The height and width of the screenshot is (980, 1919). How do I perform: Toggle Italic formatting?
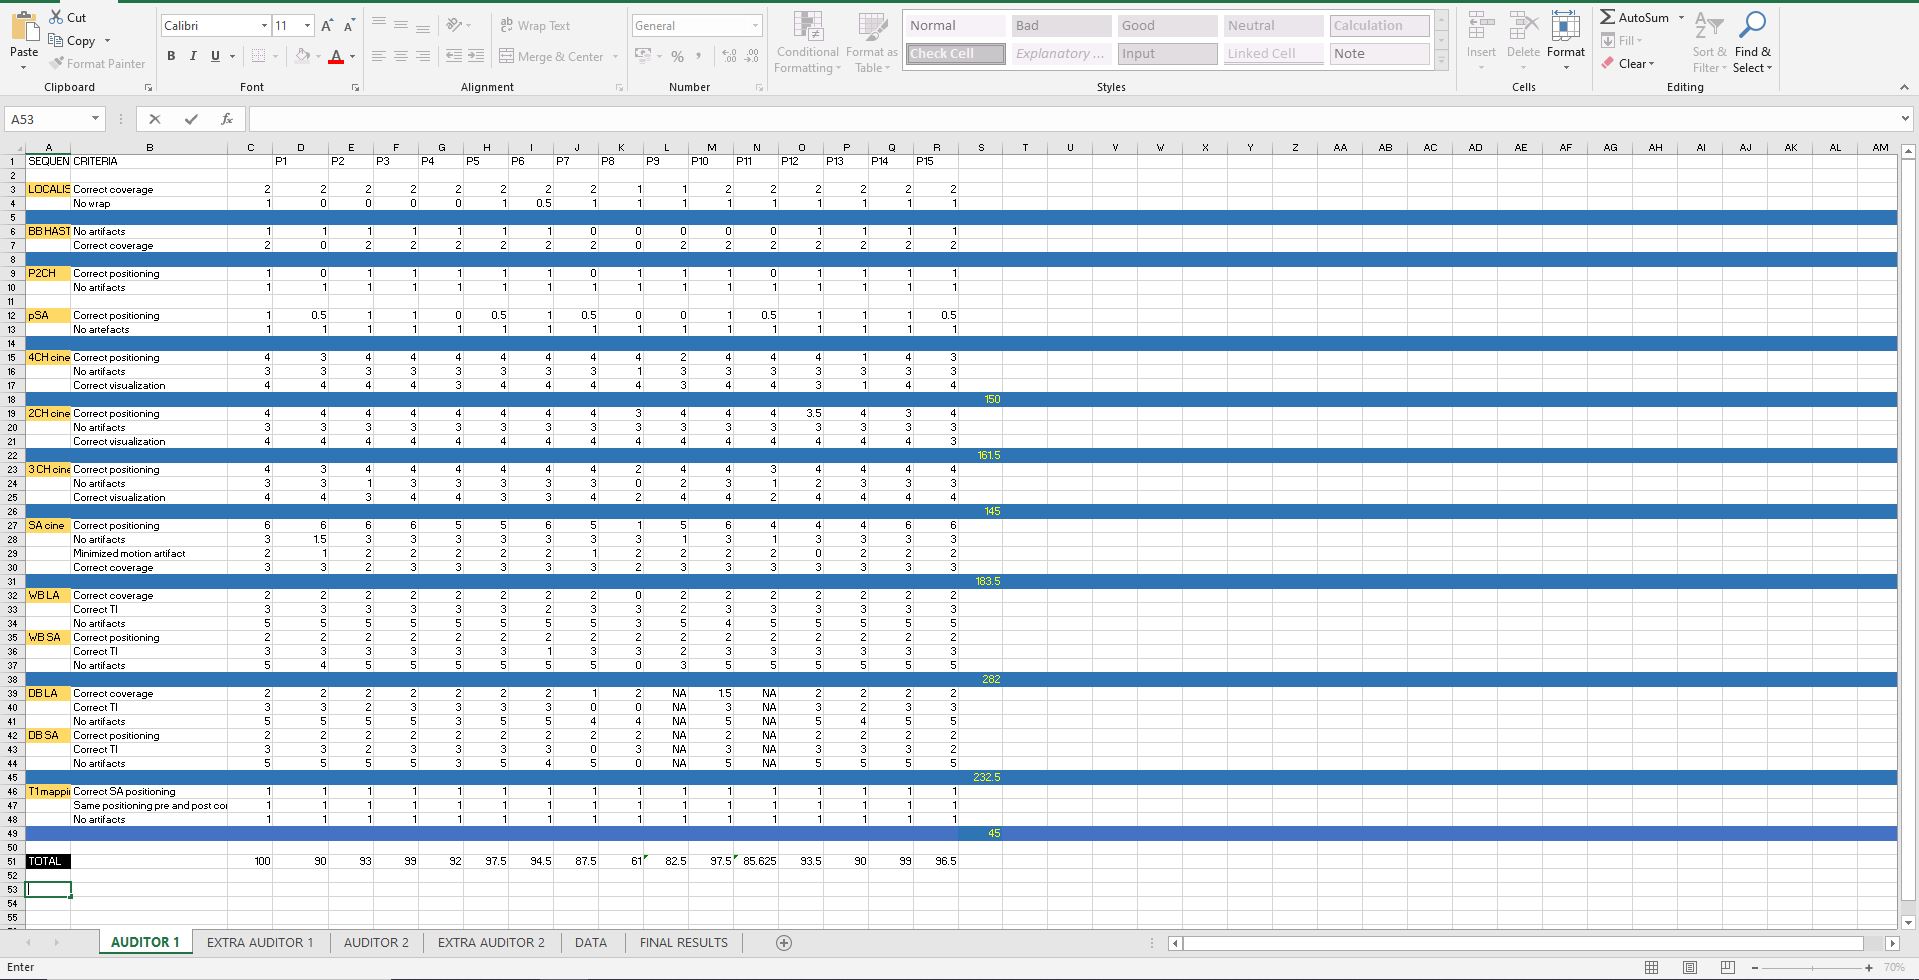[193, 57]
